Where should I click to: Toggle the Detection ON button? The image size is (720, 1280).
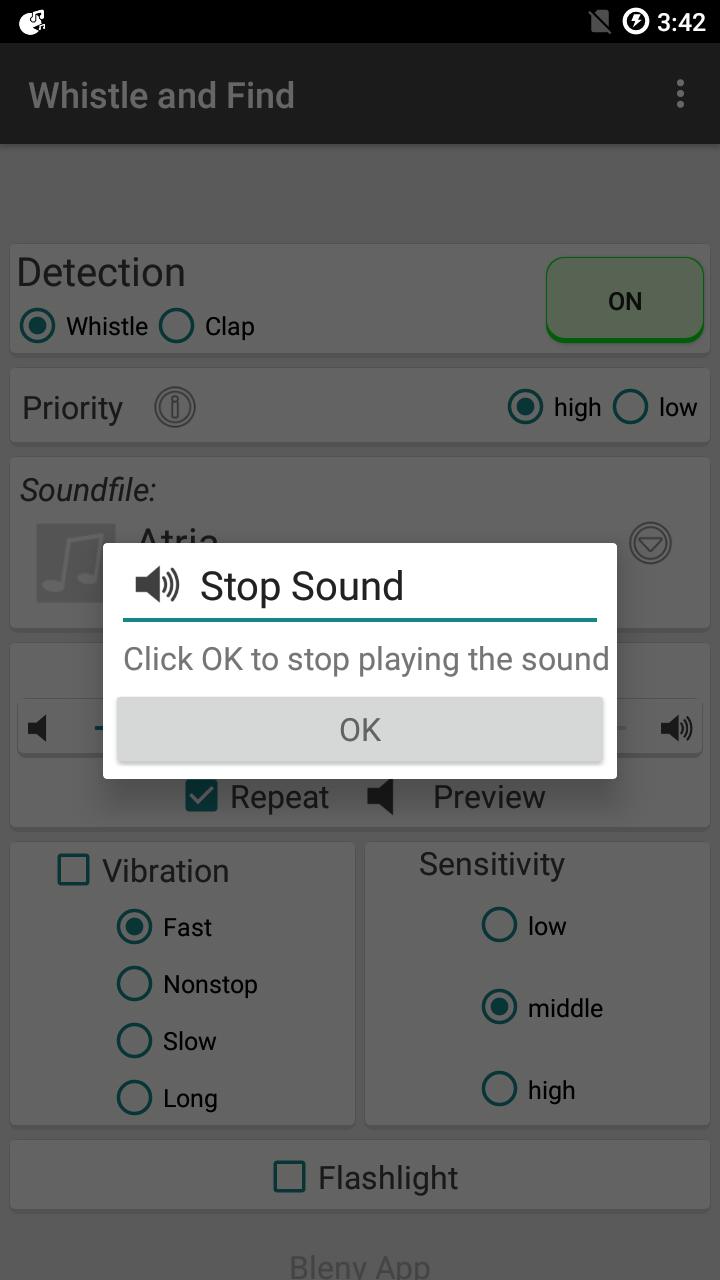coord(625,300)
